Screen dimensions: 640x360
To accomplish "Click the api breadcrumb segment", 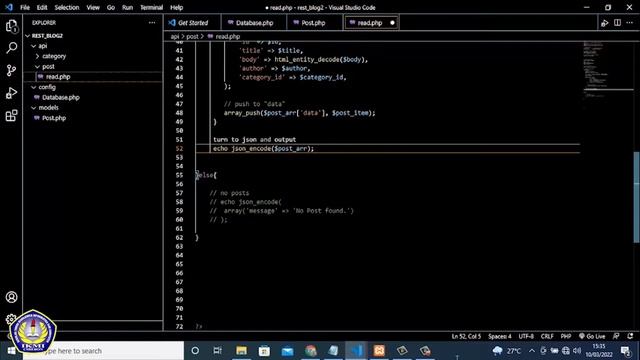I will [175, 36].
